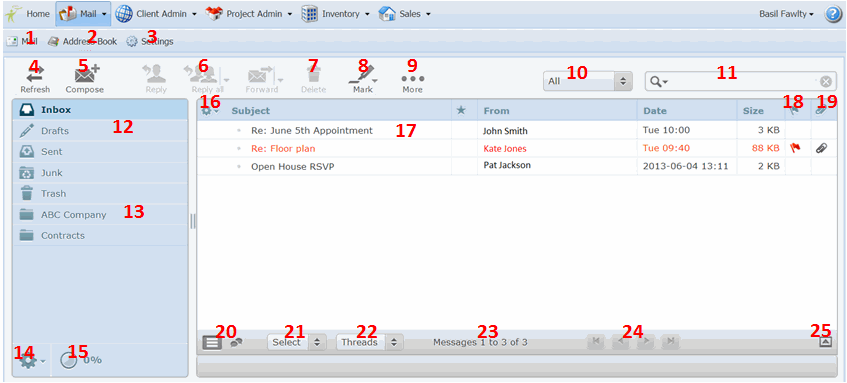
Task: Open folder actions gear at bottom left
Action: pyautogui.click(x=32, y=360)
